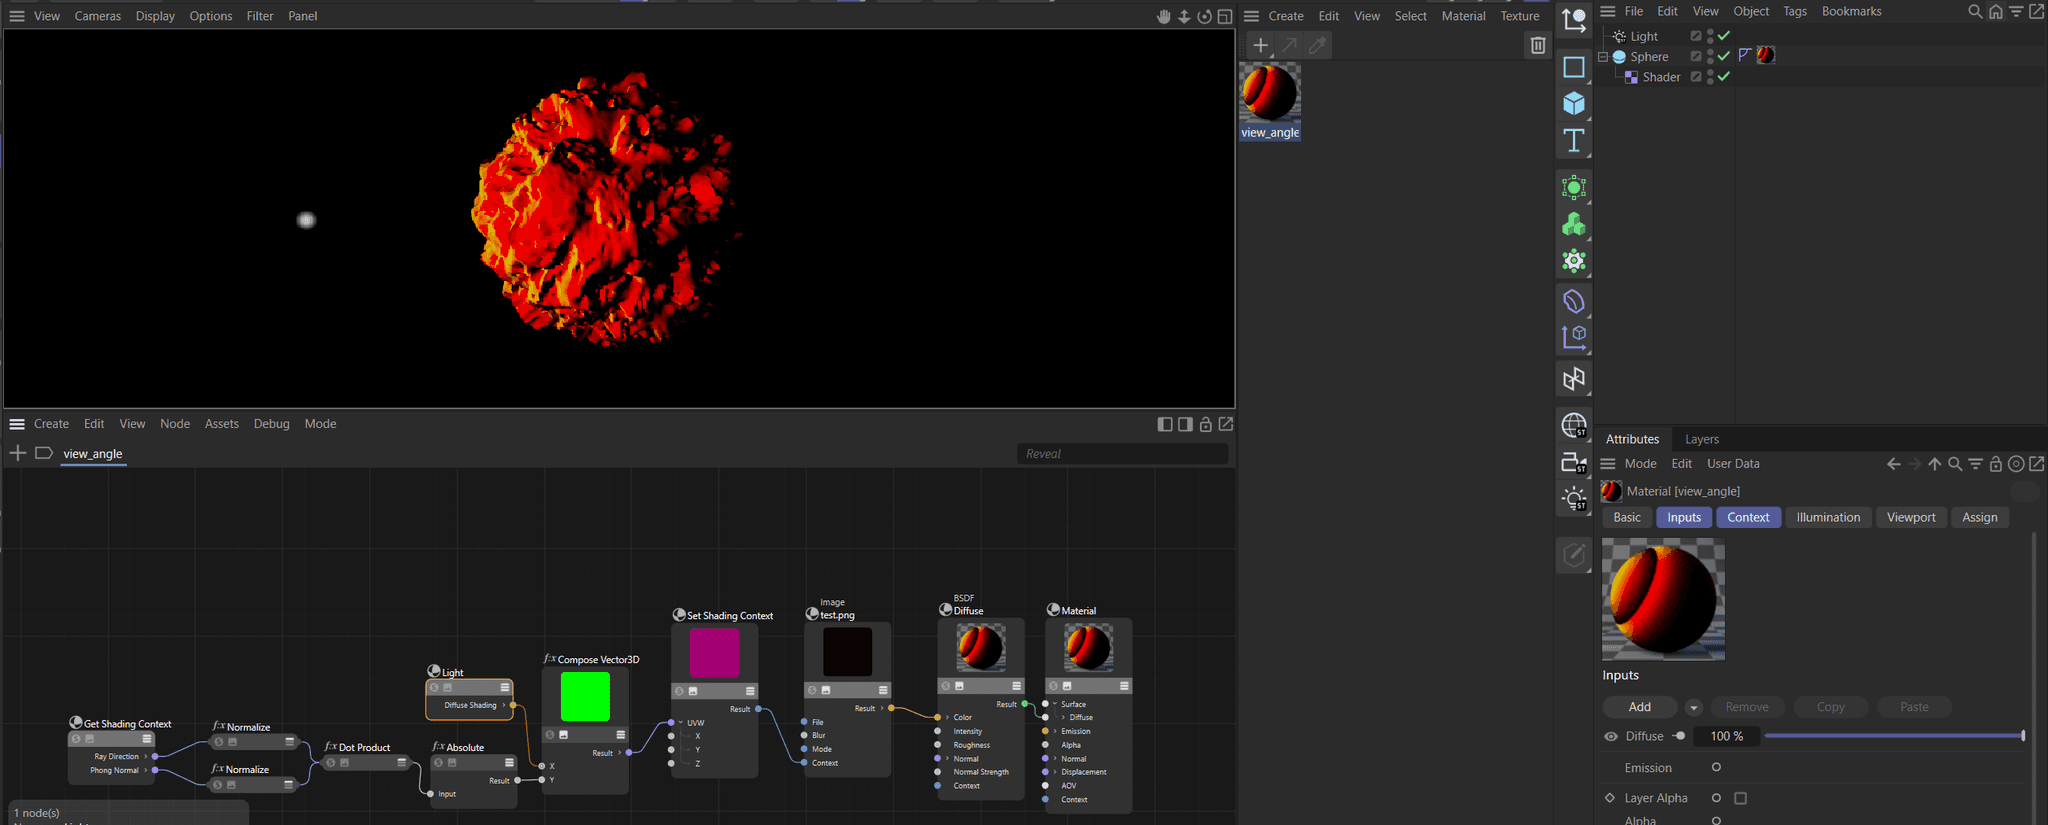The image size is (2048, 825).
Task: Click the viewport dolly zoom icon
Action: (1184, 16)
